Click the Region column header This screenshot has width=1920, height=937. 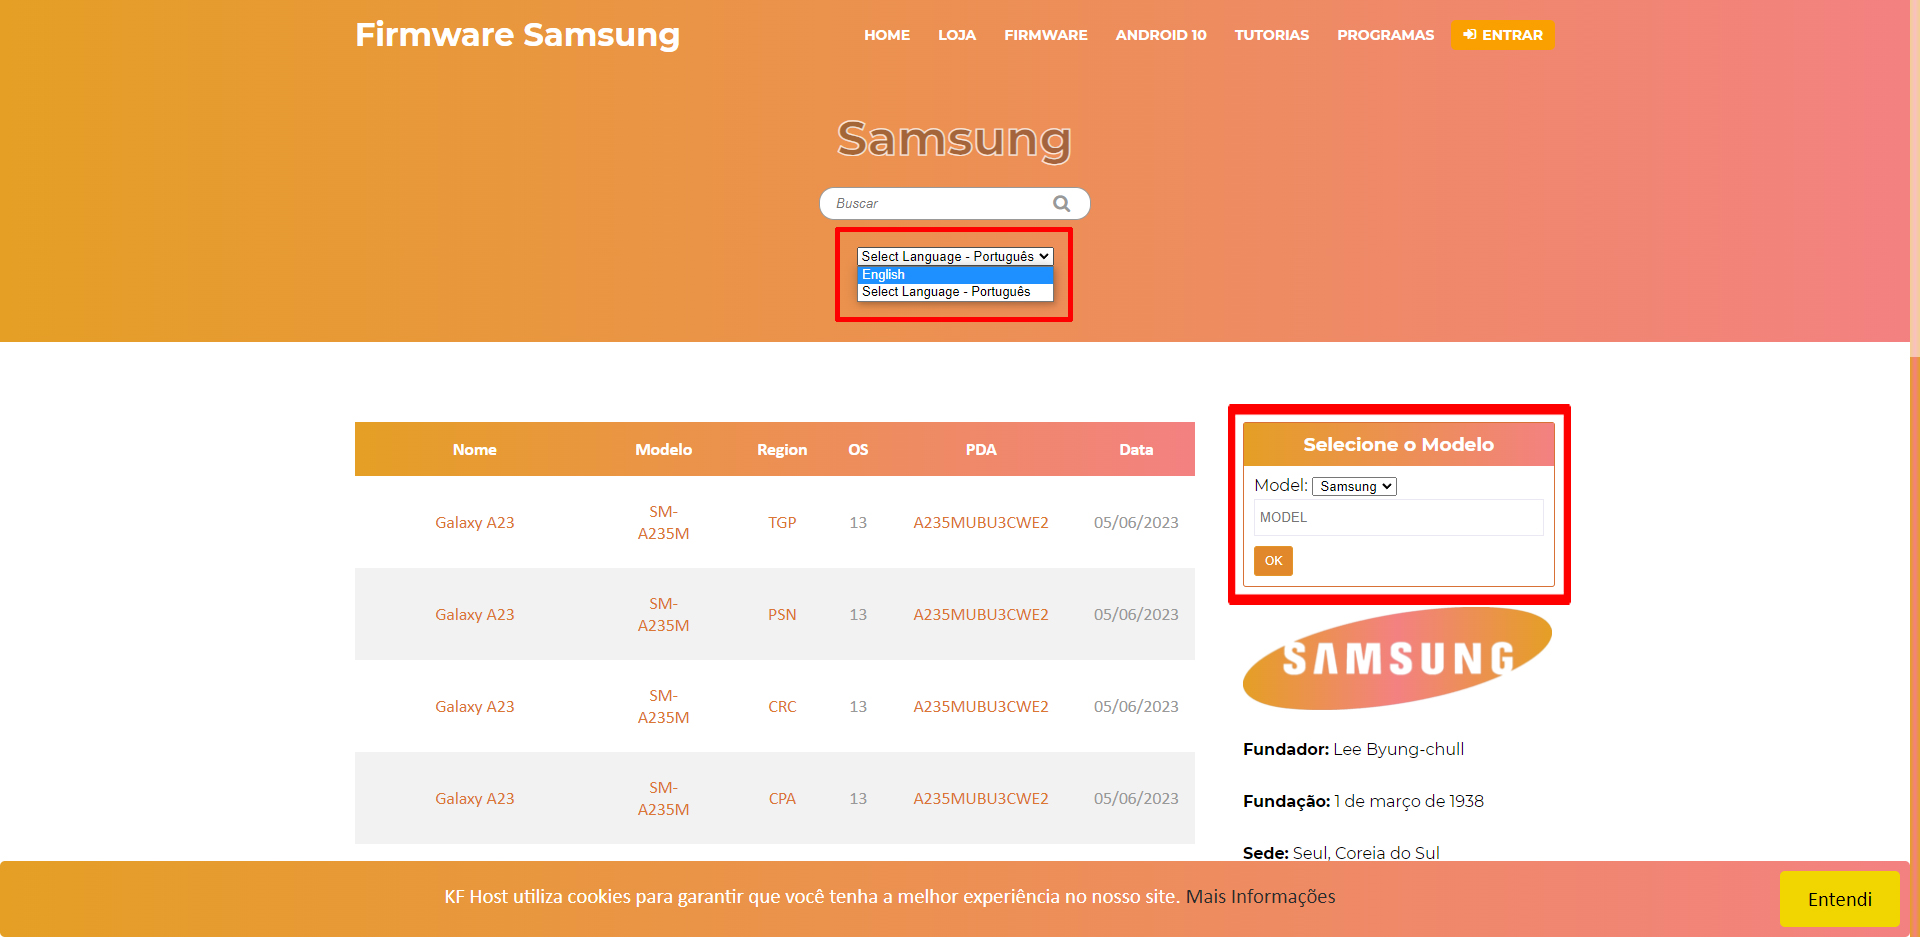[782, 450]
